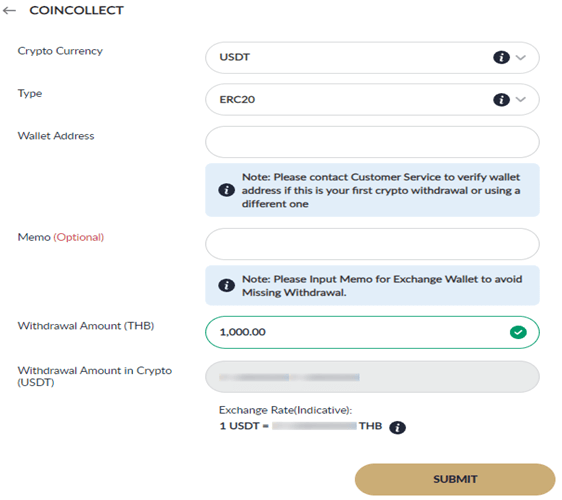This screenshot has height=500, width=562.
Task: Submit the withdrawal form
Action: click(455, 479)
